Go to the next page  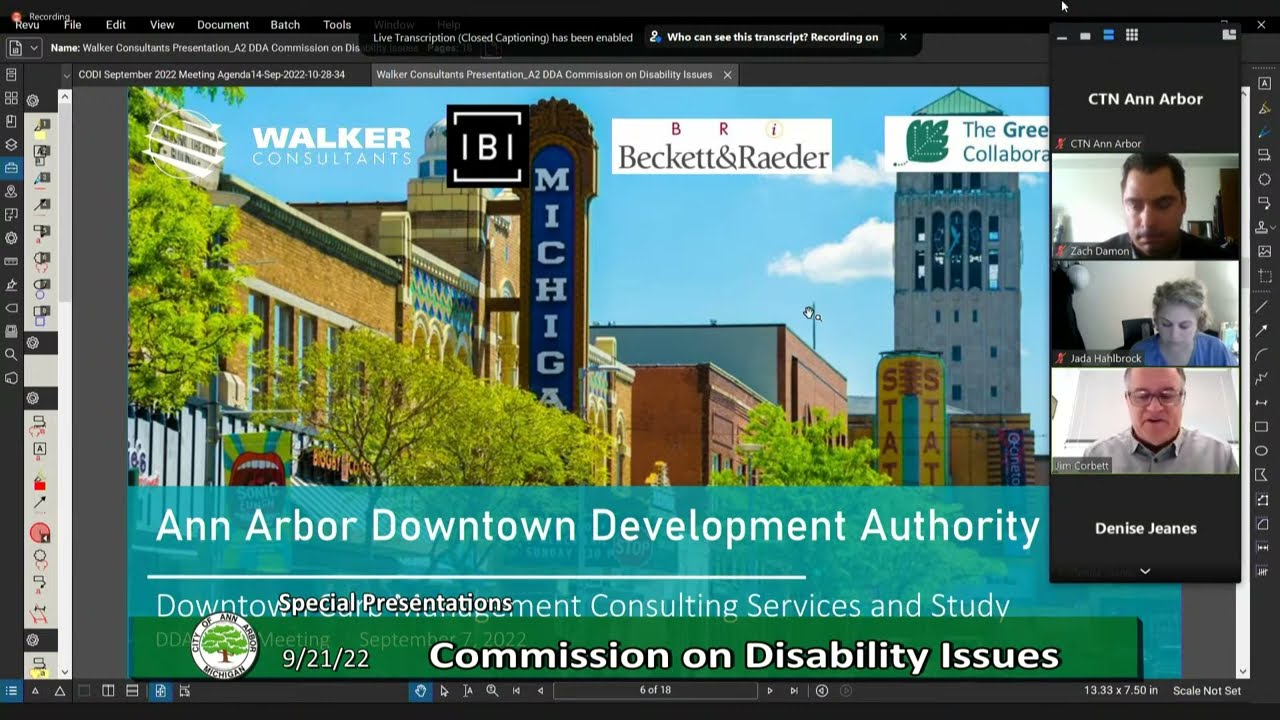coord(769,690)
